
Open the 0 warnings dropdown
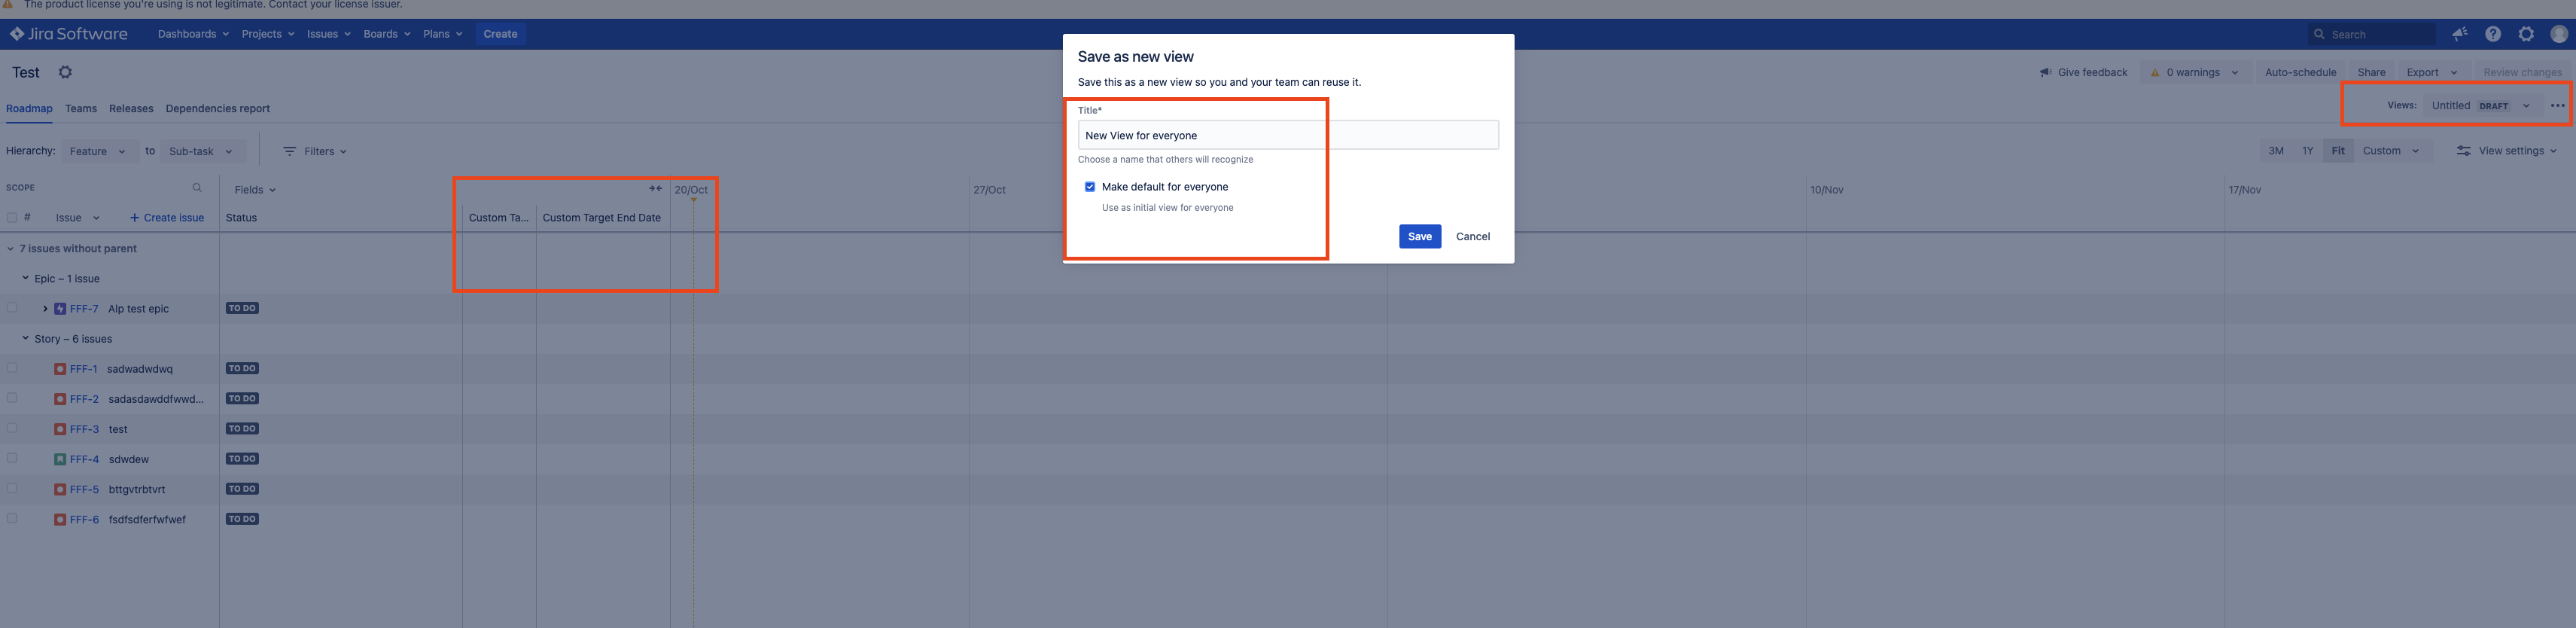click(x=2195, y=72)
